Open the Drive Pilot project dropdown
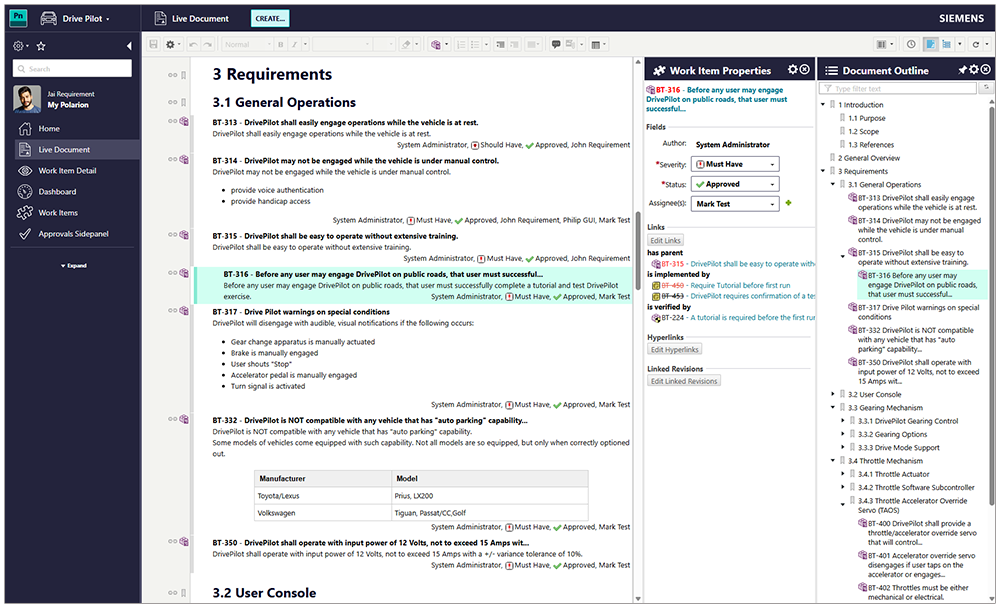 pyautogui.click(x=75, y=19)
